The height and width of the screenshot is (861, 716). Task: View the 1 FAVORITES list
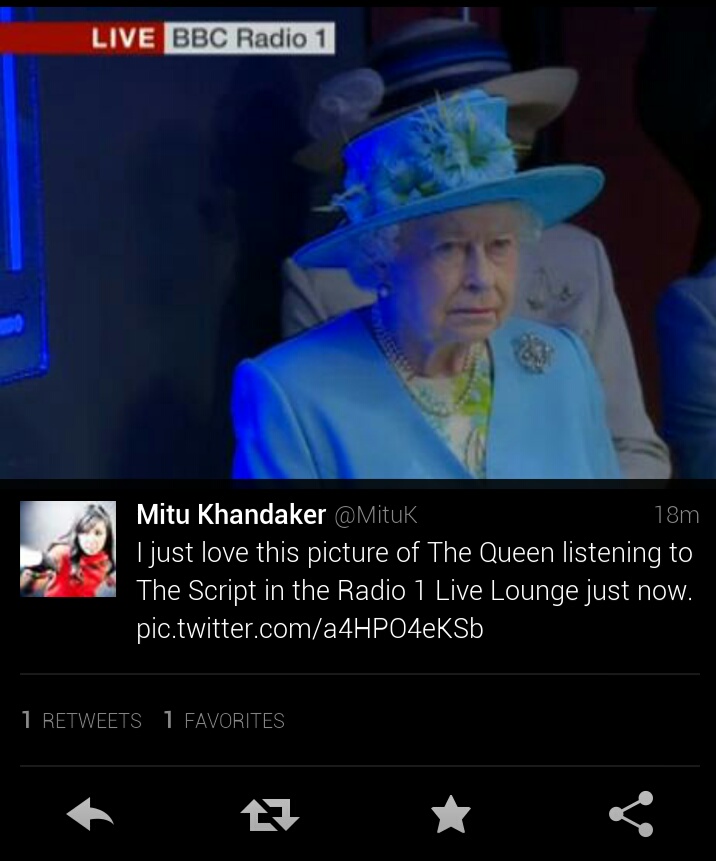click(x=224, y=720)
